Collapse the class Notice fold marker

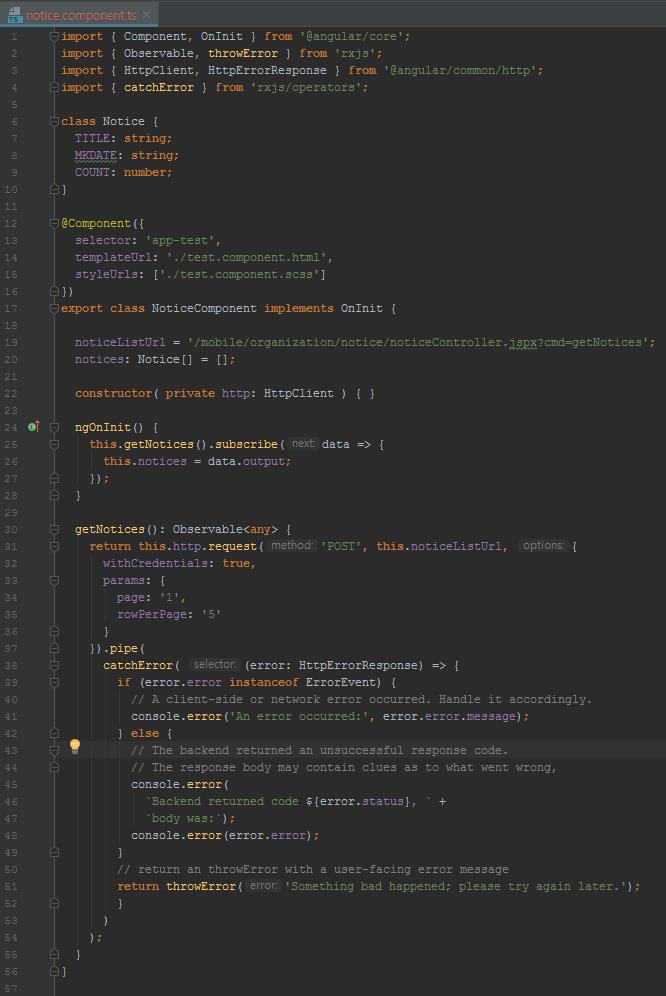tap(54, 121)
